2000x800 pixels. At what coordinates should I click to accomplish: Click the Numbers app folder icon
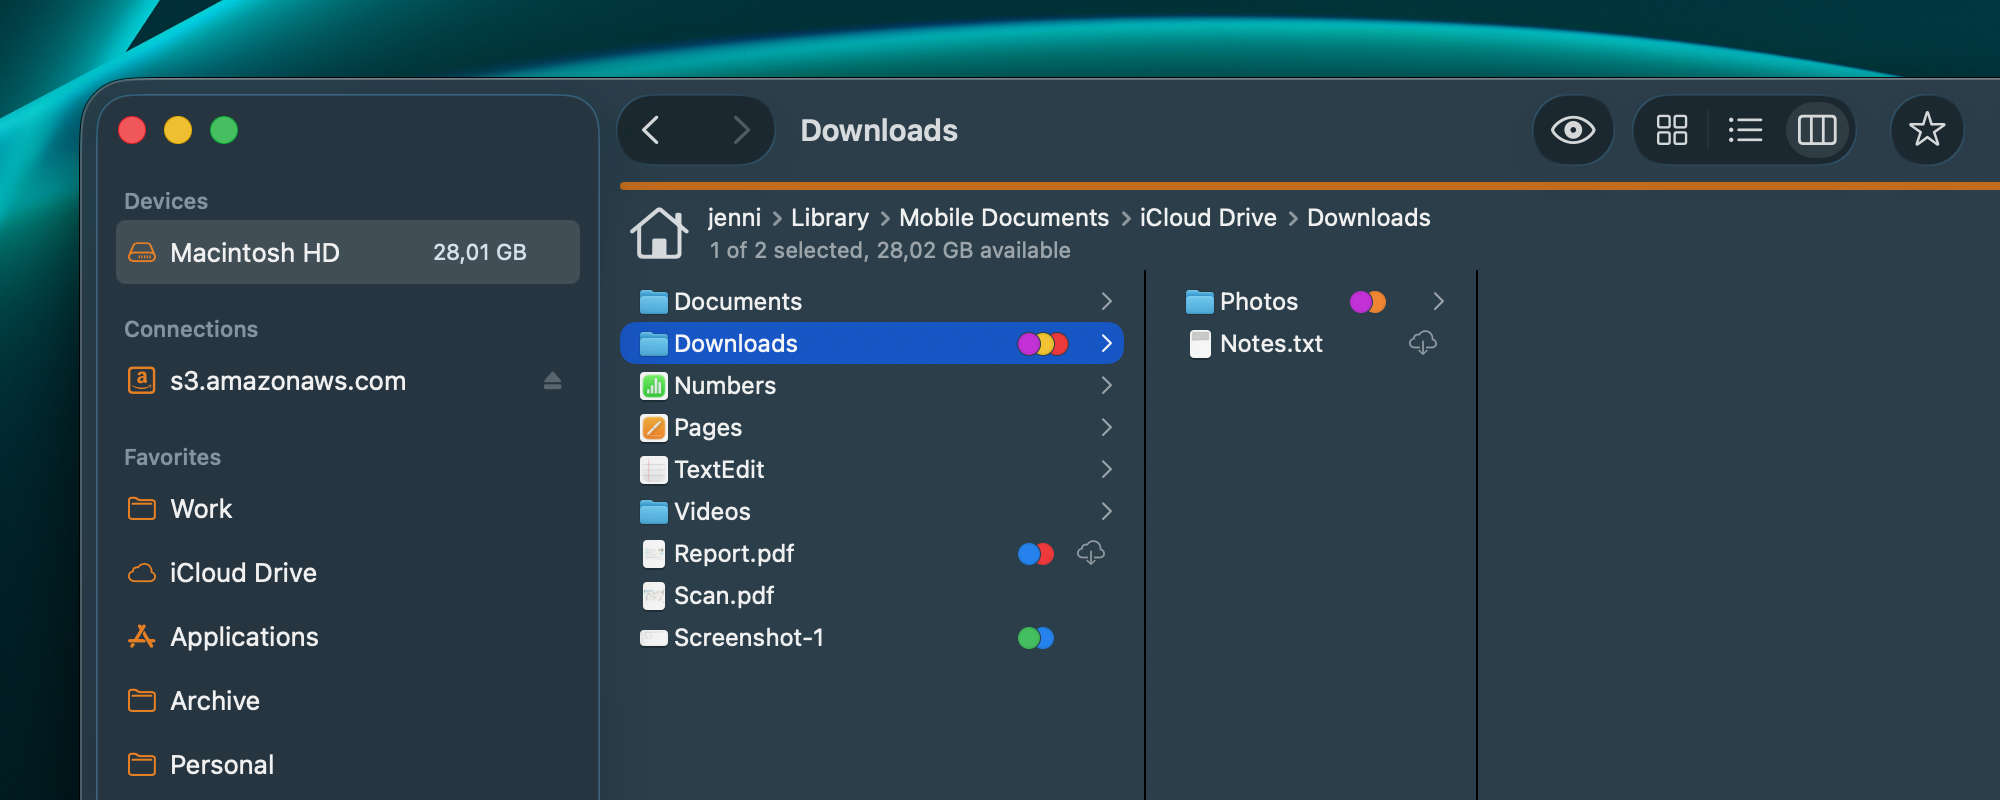tap(654, 386)
